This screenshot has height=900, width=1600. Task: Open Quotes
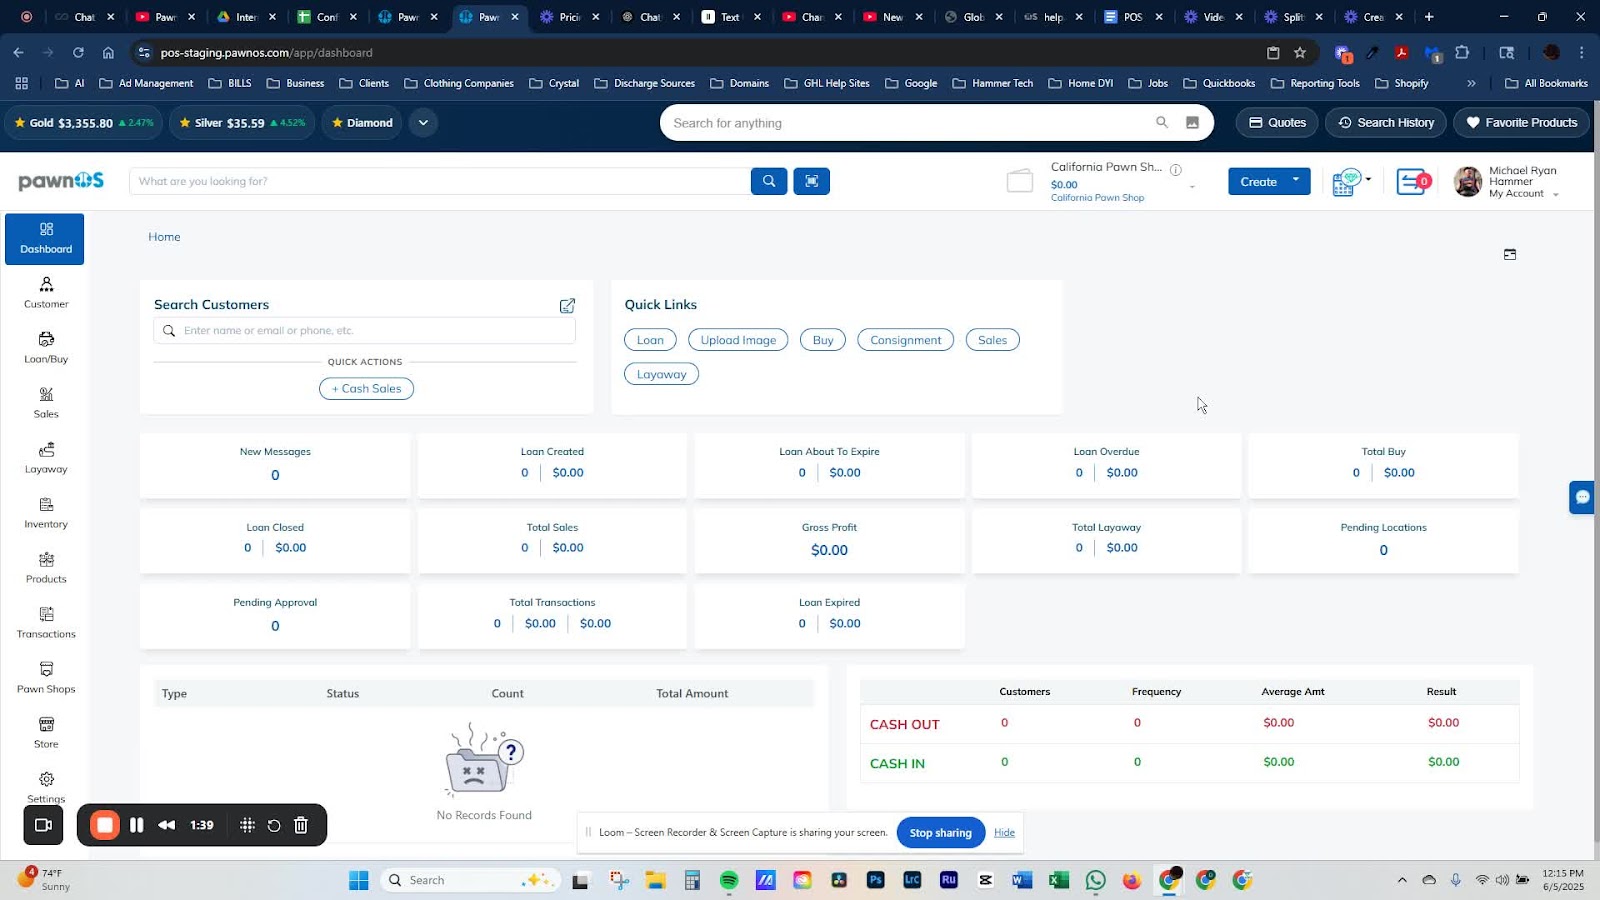pyautogui.click(x=1277, y=123)
